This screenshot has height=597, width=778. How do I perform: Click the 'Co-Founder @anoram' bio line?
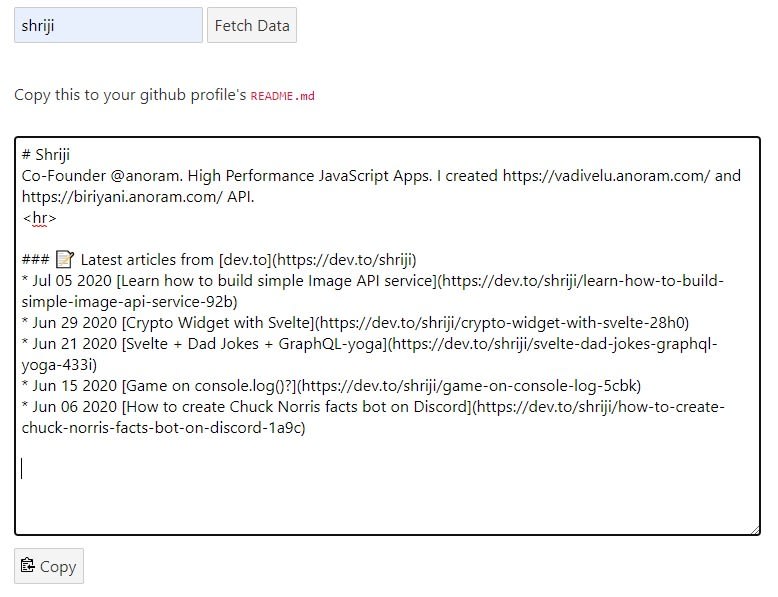coord(381,176)
